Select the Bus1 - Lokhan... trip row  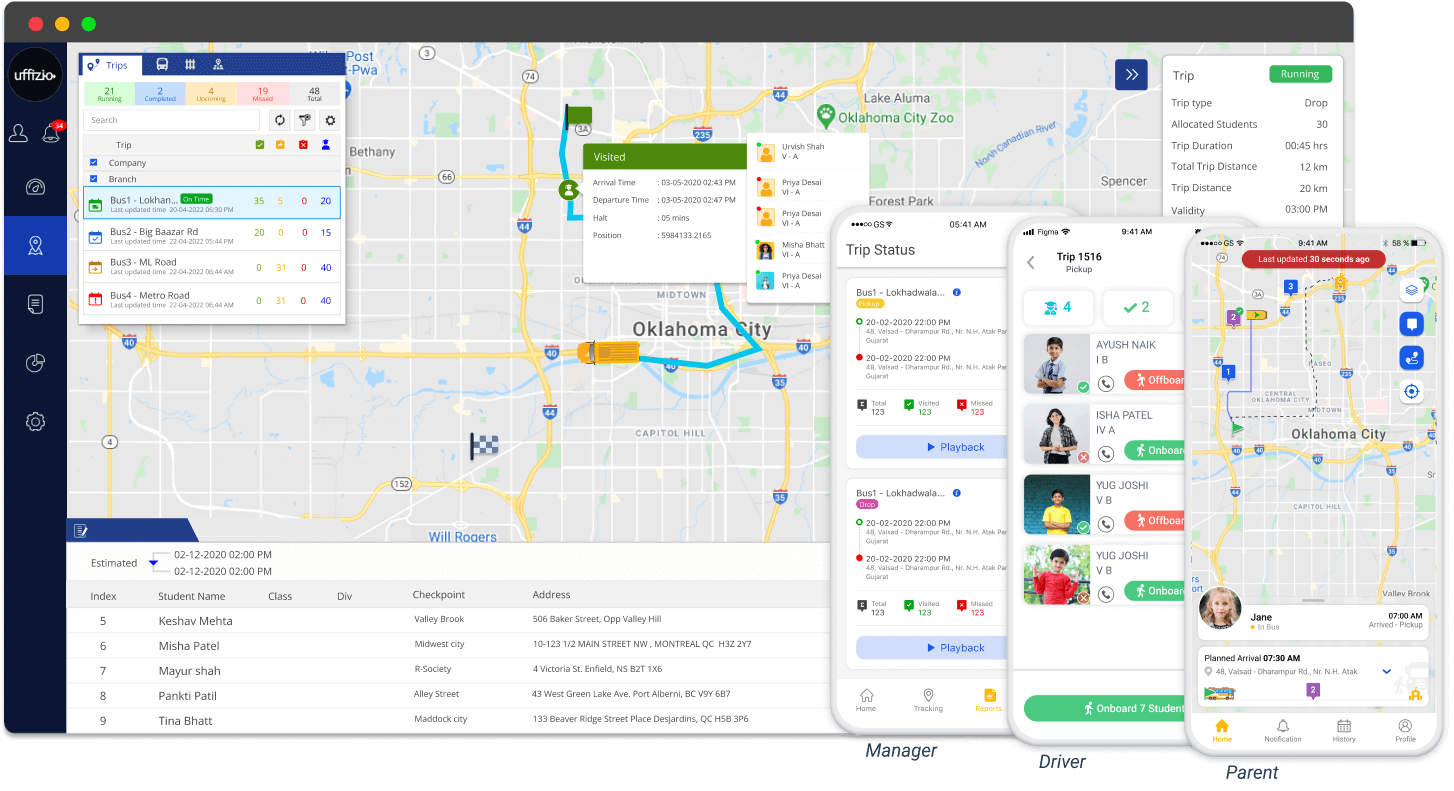212,203
